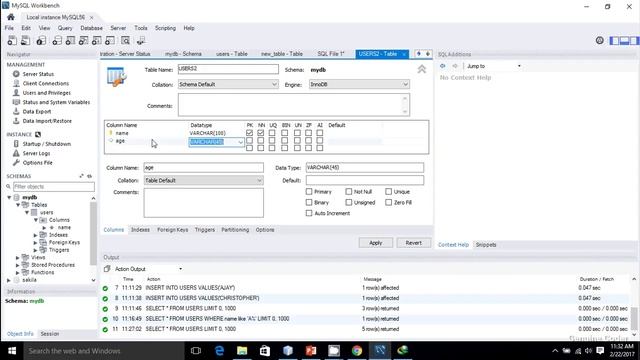
Task: Open Users and Privileges
Action: 47,93
